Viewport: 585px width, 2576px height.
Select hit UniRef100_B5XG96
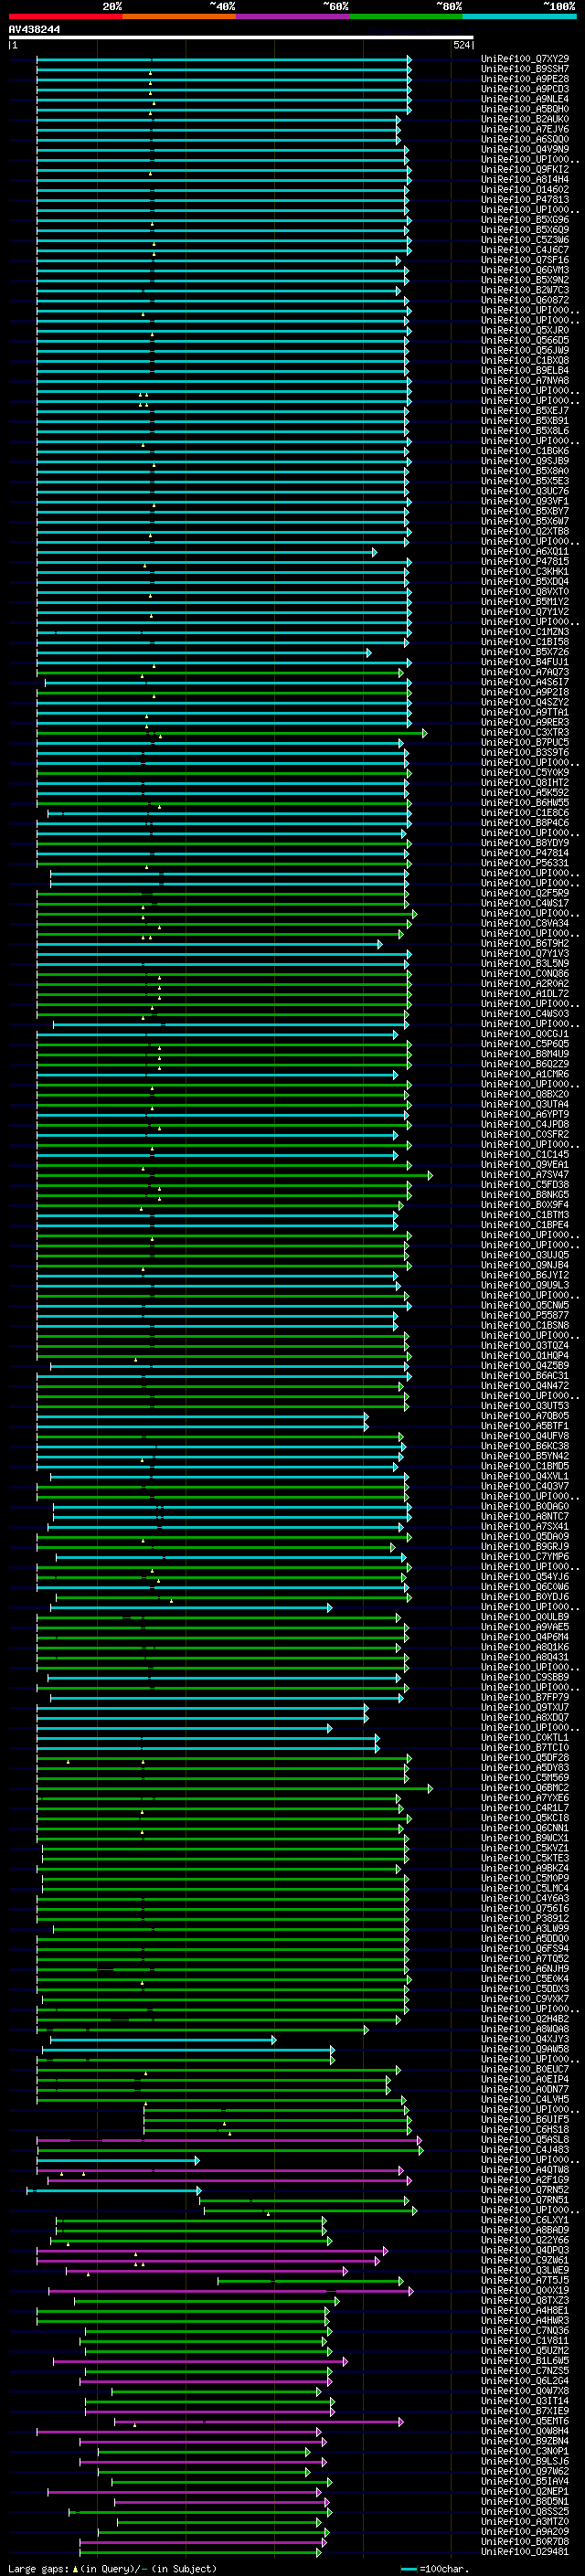click(x=525, y=220)
